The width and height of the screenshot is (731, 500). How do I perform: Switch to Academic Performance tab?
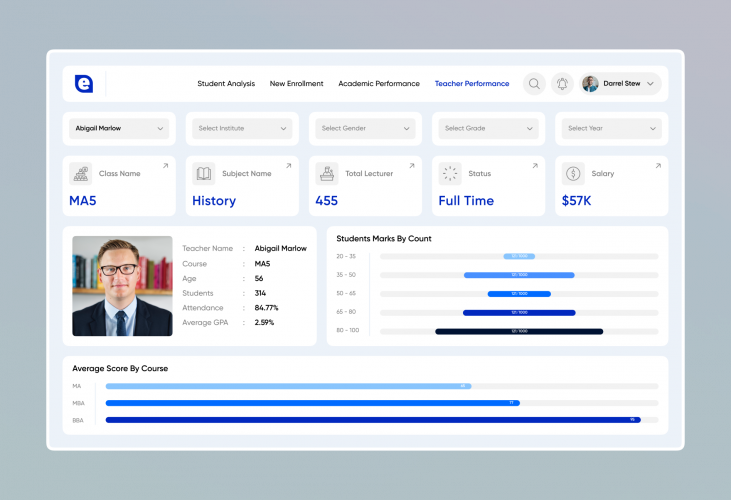[x=379, y=84]
